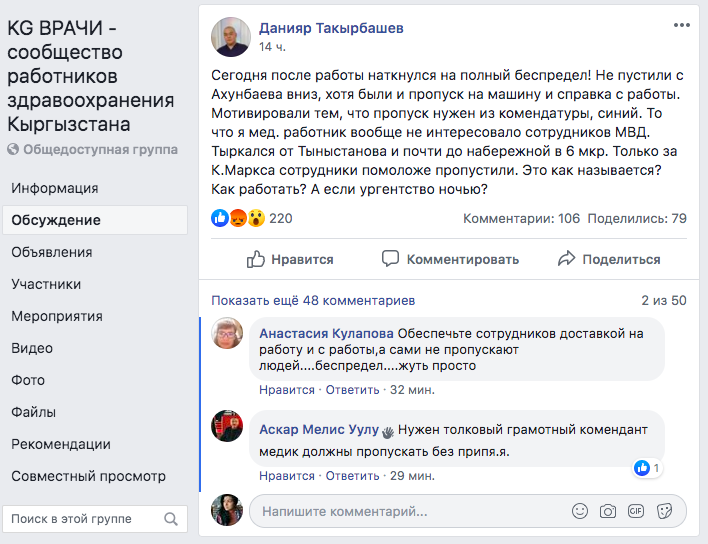Click the Комментировать button
This screenshot has width=708, height=544.
click(x=450, y=259)
